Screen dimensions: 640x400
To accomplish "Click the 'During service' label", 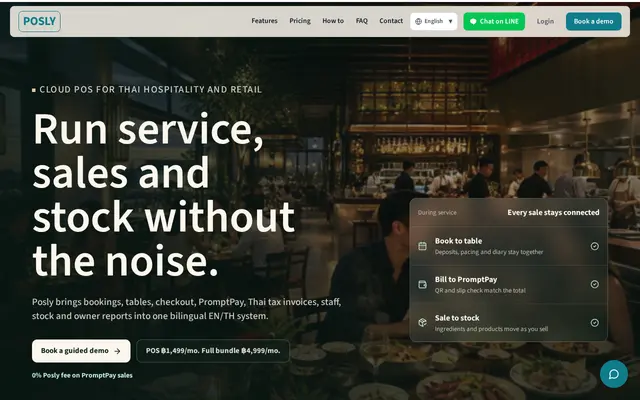I will (437, 213).
